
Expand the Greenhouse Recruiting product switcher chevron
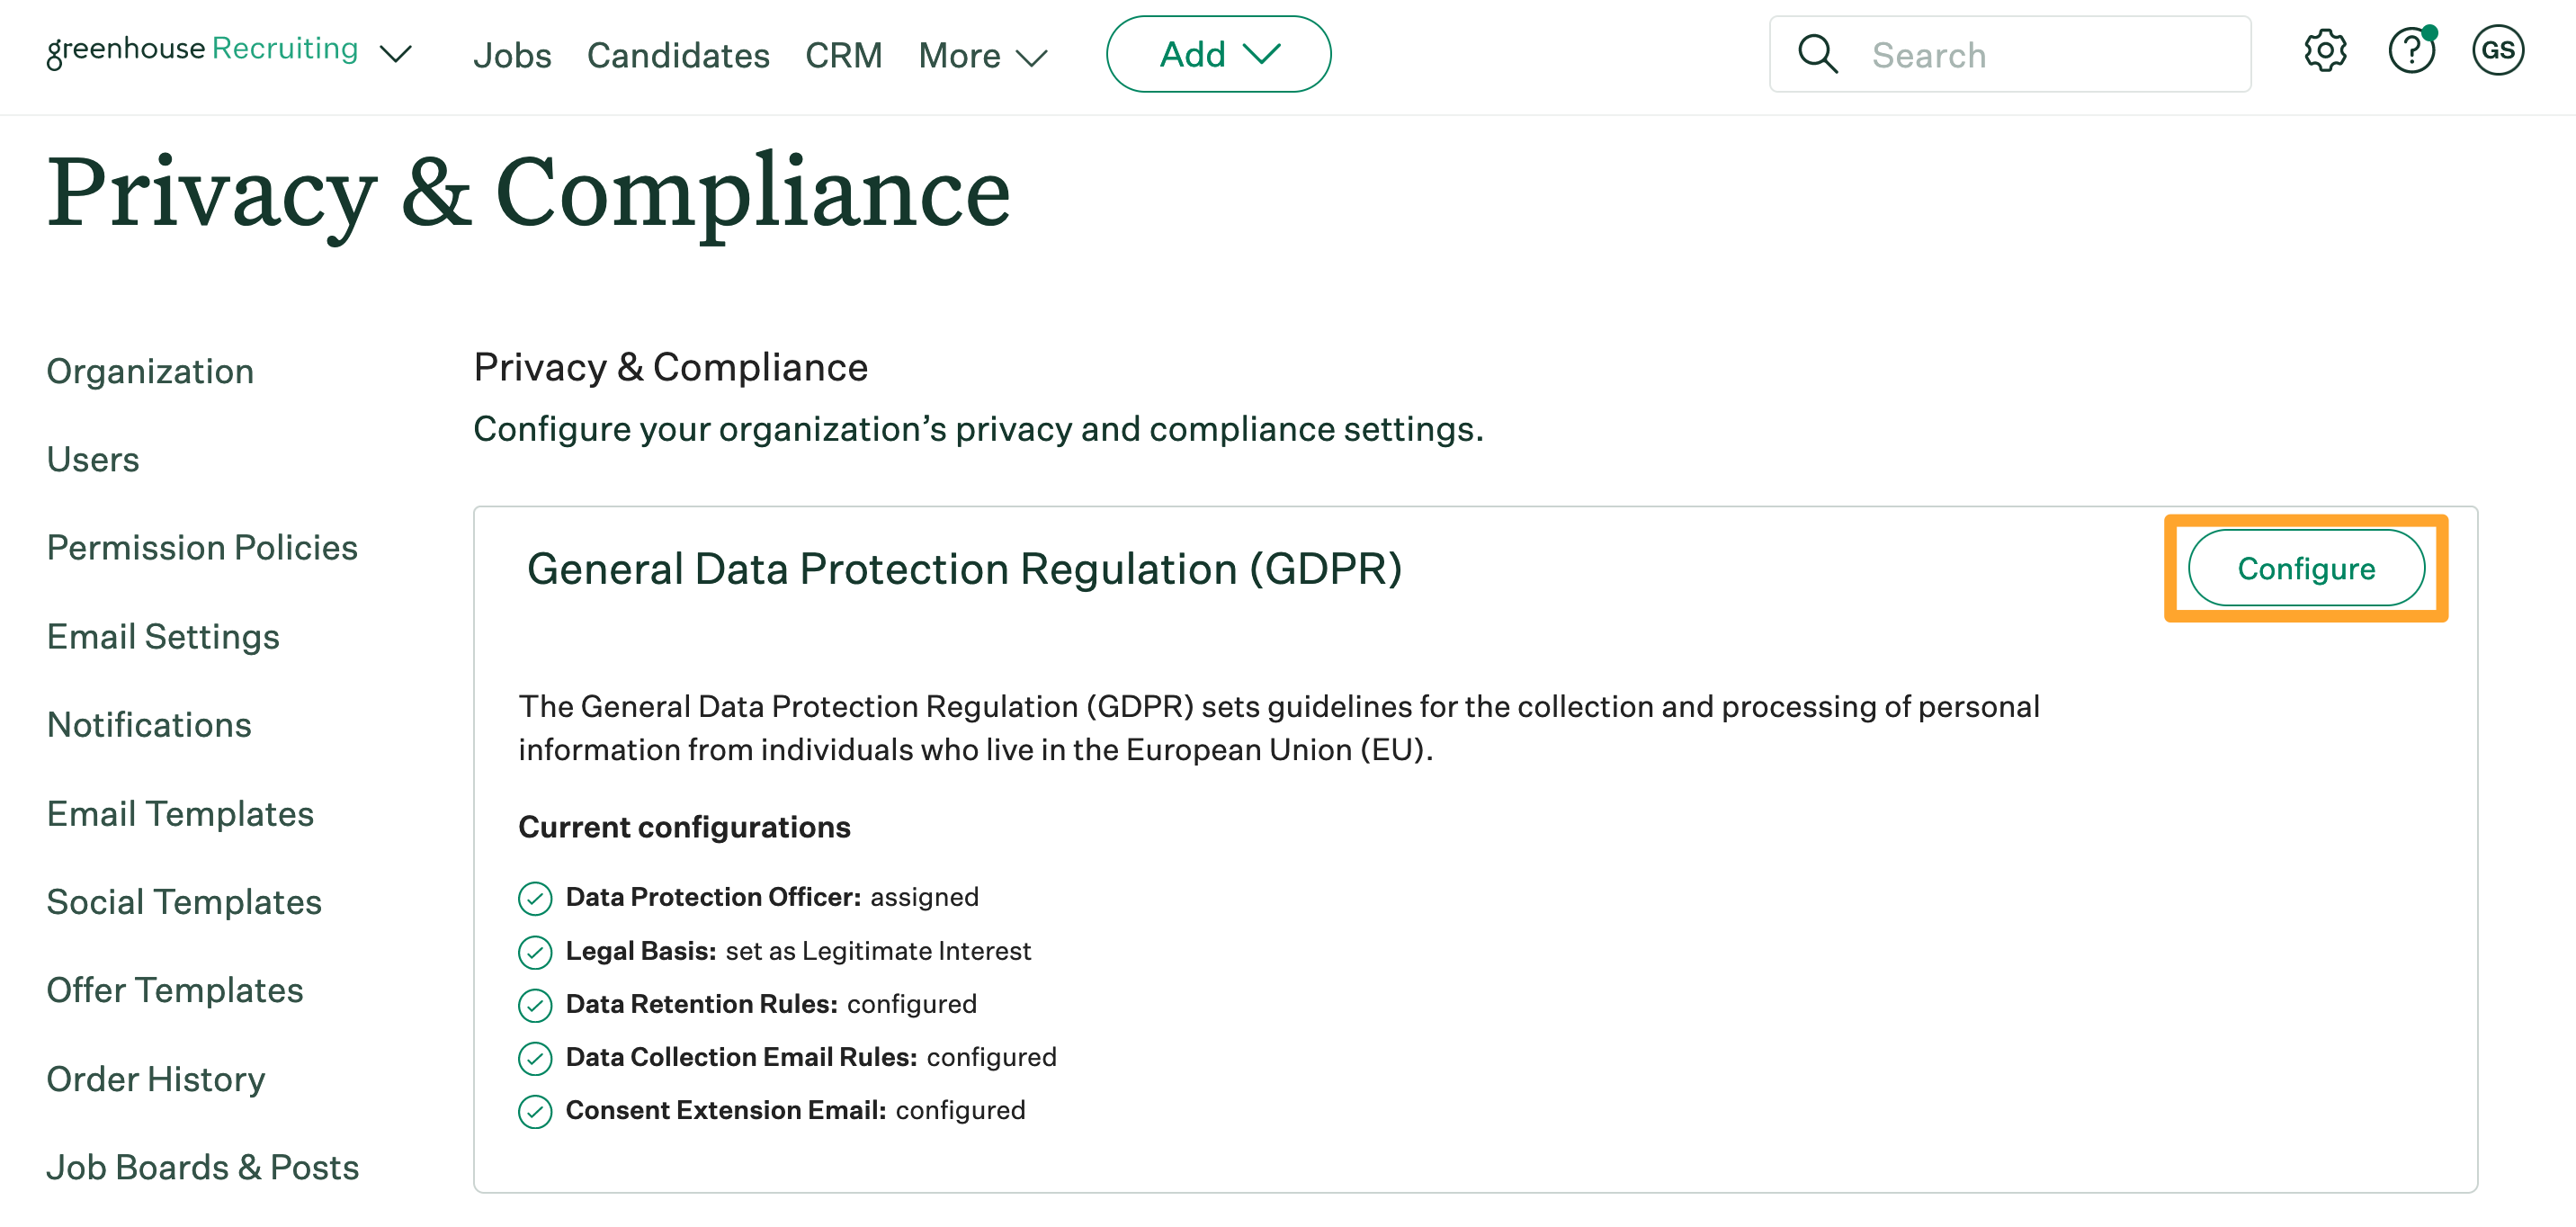pos(396,54)
